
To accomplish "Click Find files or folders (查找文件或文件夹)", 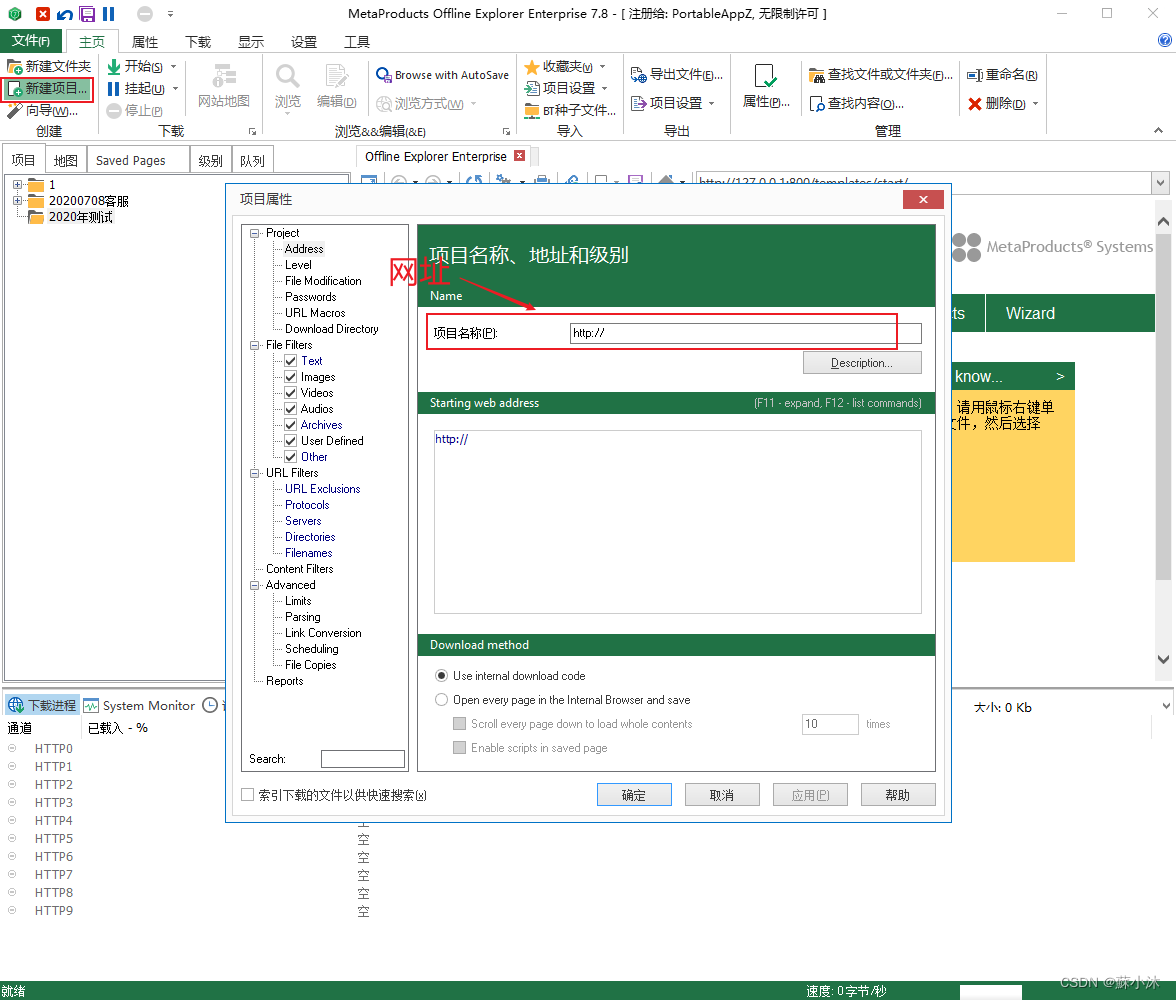I will click(880, 74).
